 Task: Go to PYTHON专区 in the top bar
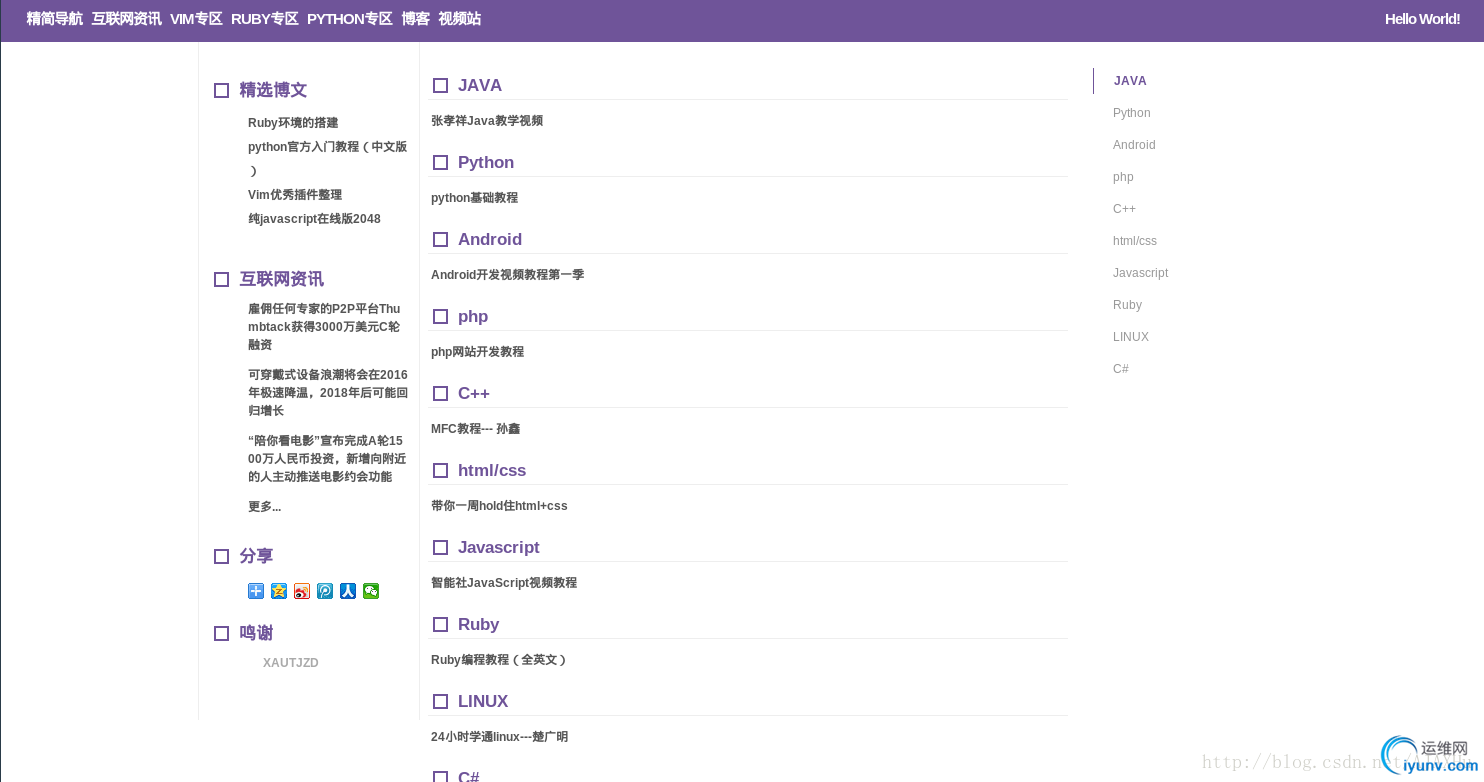coord(350,19)
